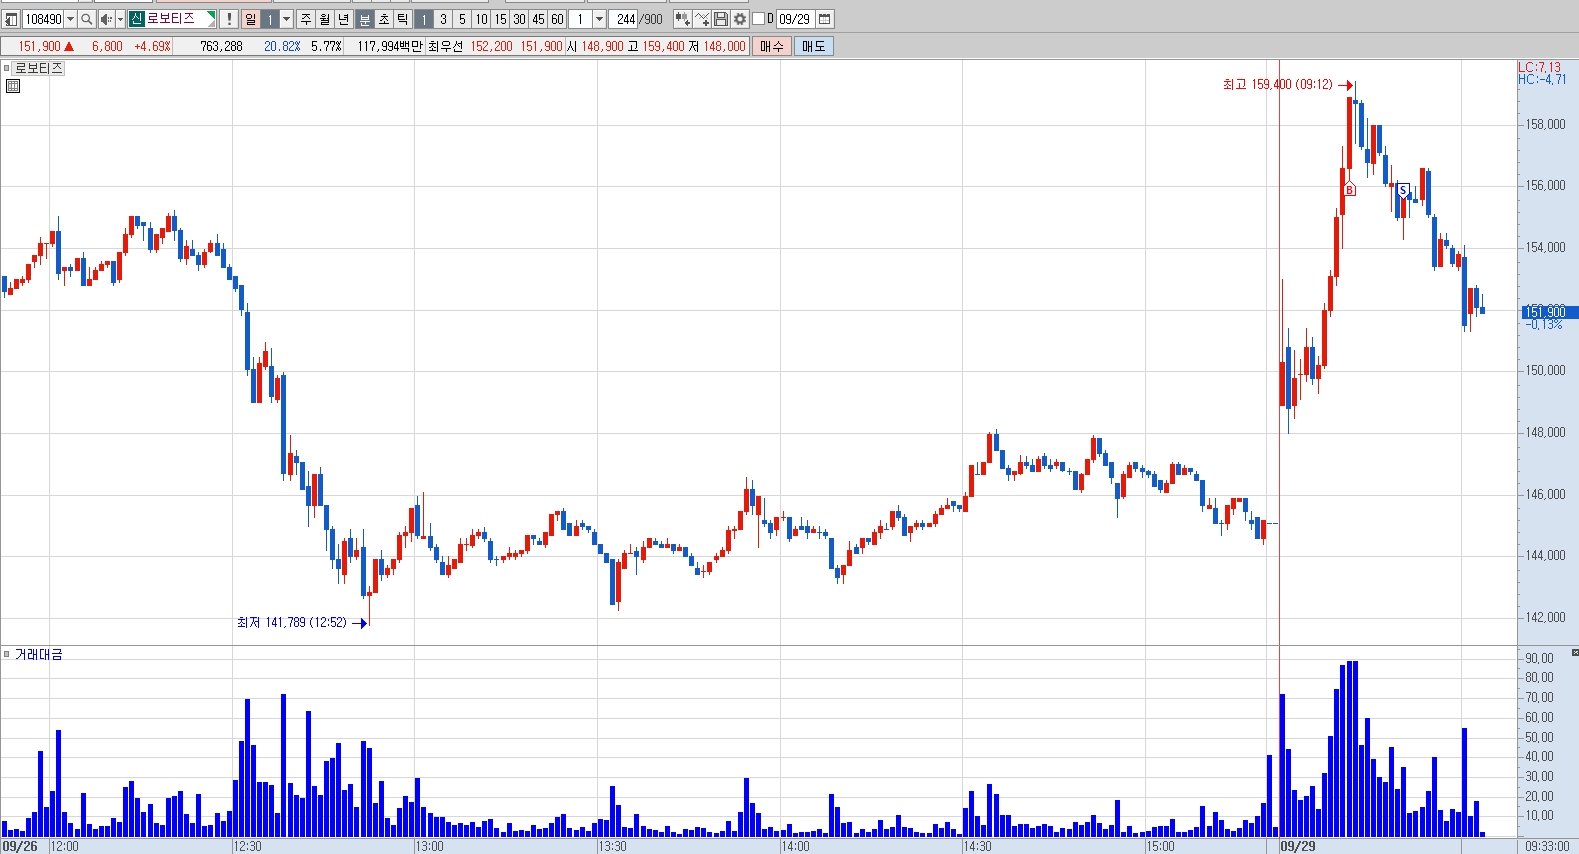The image size is (1579, 854).
Task: Click the 거래대금 volume panel label
Action: click(x=39, y=654)
